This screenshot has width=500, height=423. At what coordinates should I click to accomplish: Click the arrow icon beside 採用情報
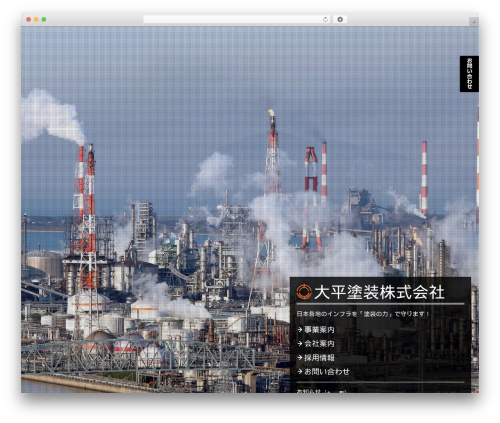coord(300,358)
